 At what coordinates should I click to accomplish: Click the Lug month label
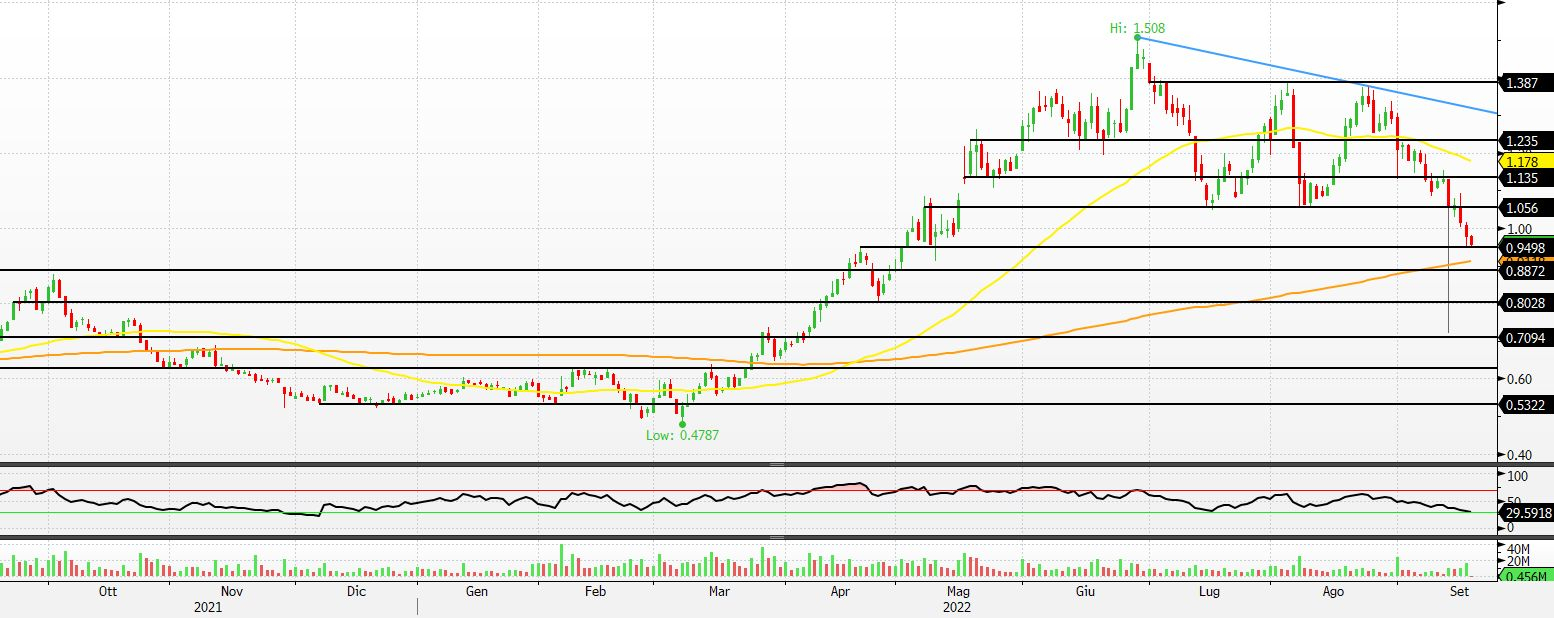coord(1210,591)
